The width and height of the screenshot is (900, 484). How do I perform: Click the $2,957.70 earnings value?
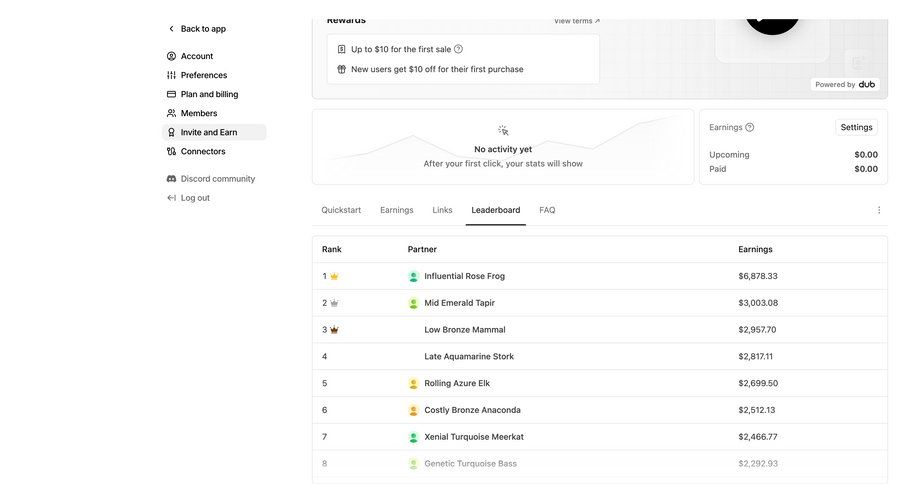pos(757,330)
